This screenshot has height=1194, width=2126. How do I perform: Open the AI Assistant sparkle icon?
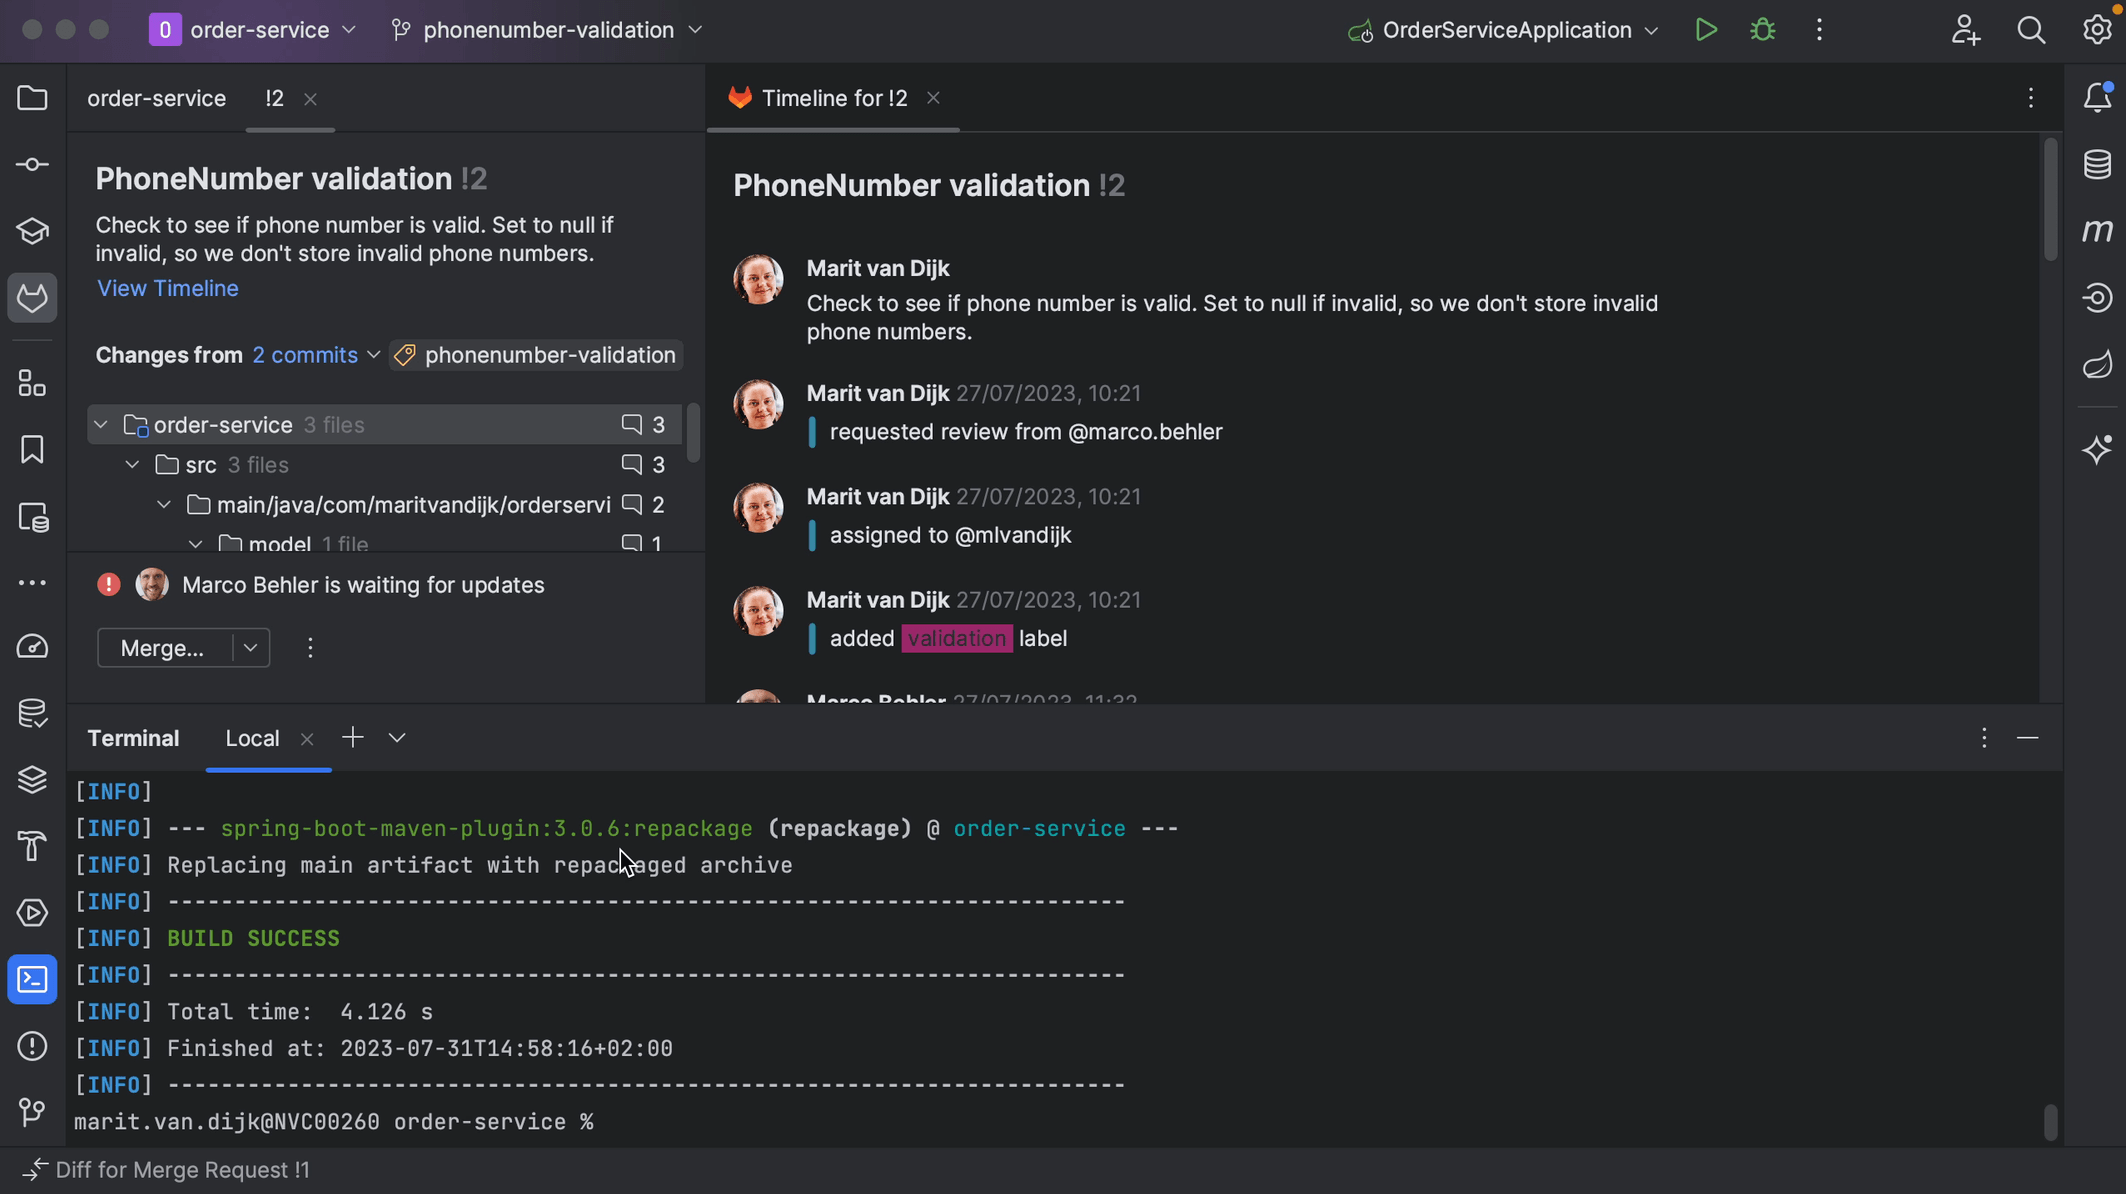pyautogui.click(x=2097, y=450)
